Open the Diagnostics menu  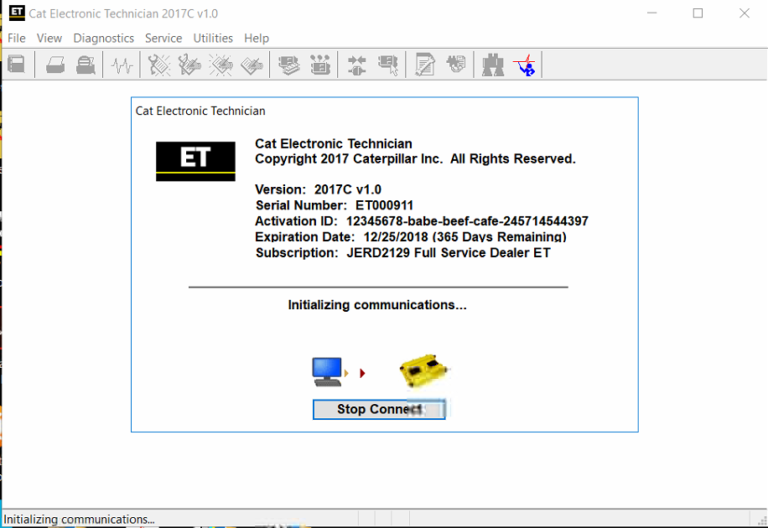coord(103,38)
